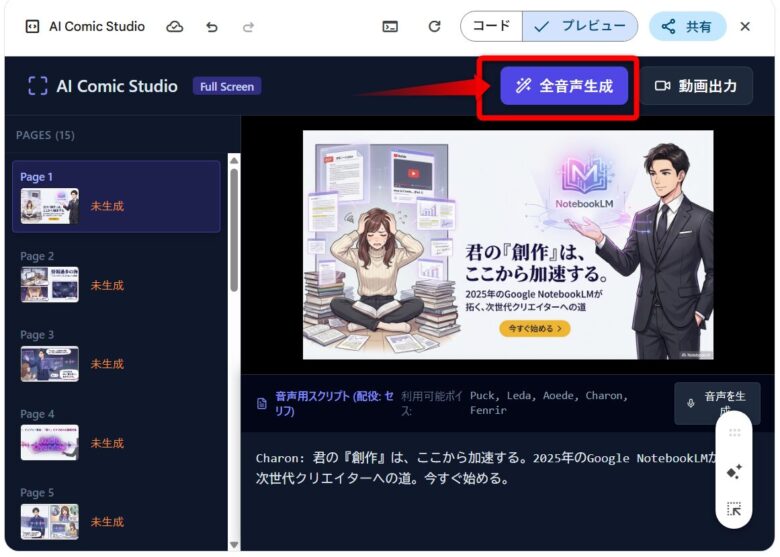Switch to the プレビュー tab
The height and width of the screenshot is (557, 780).
[x=580, y=27]
